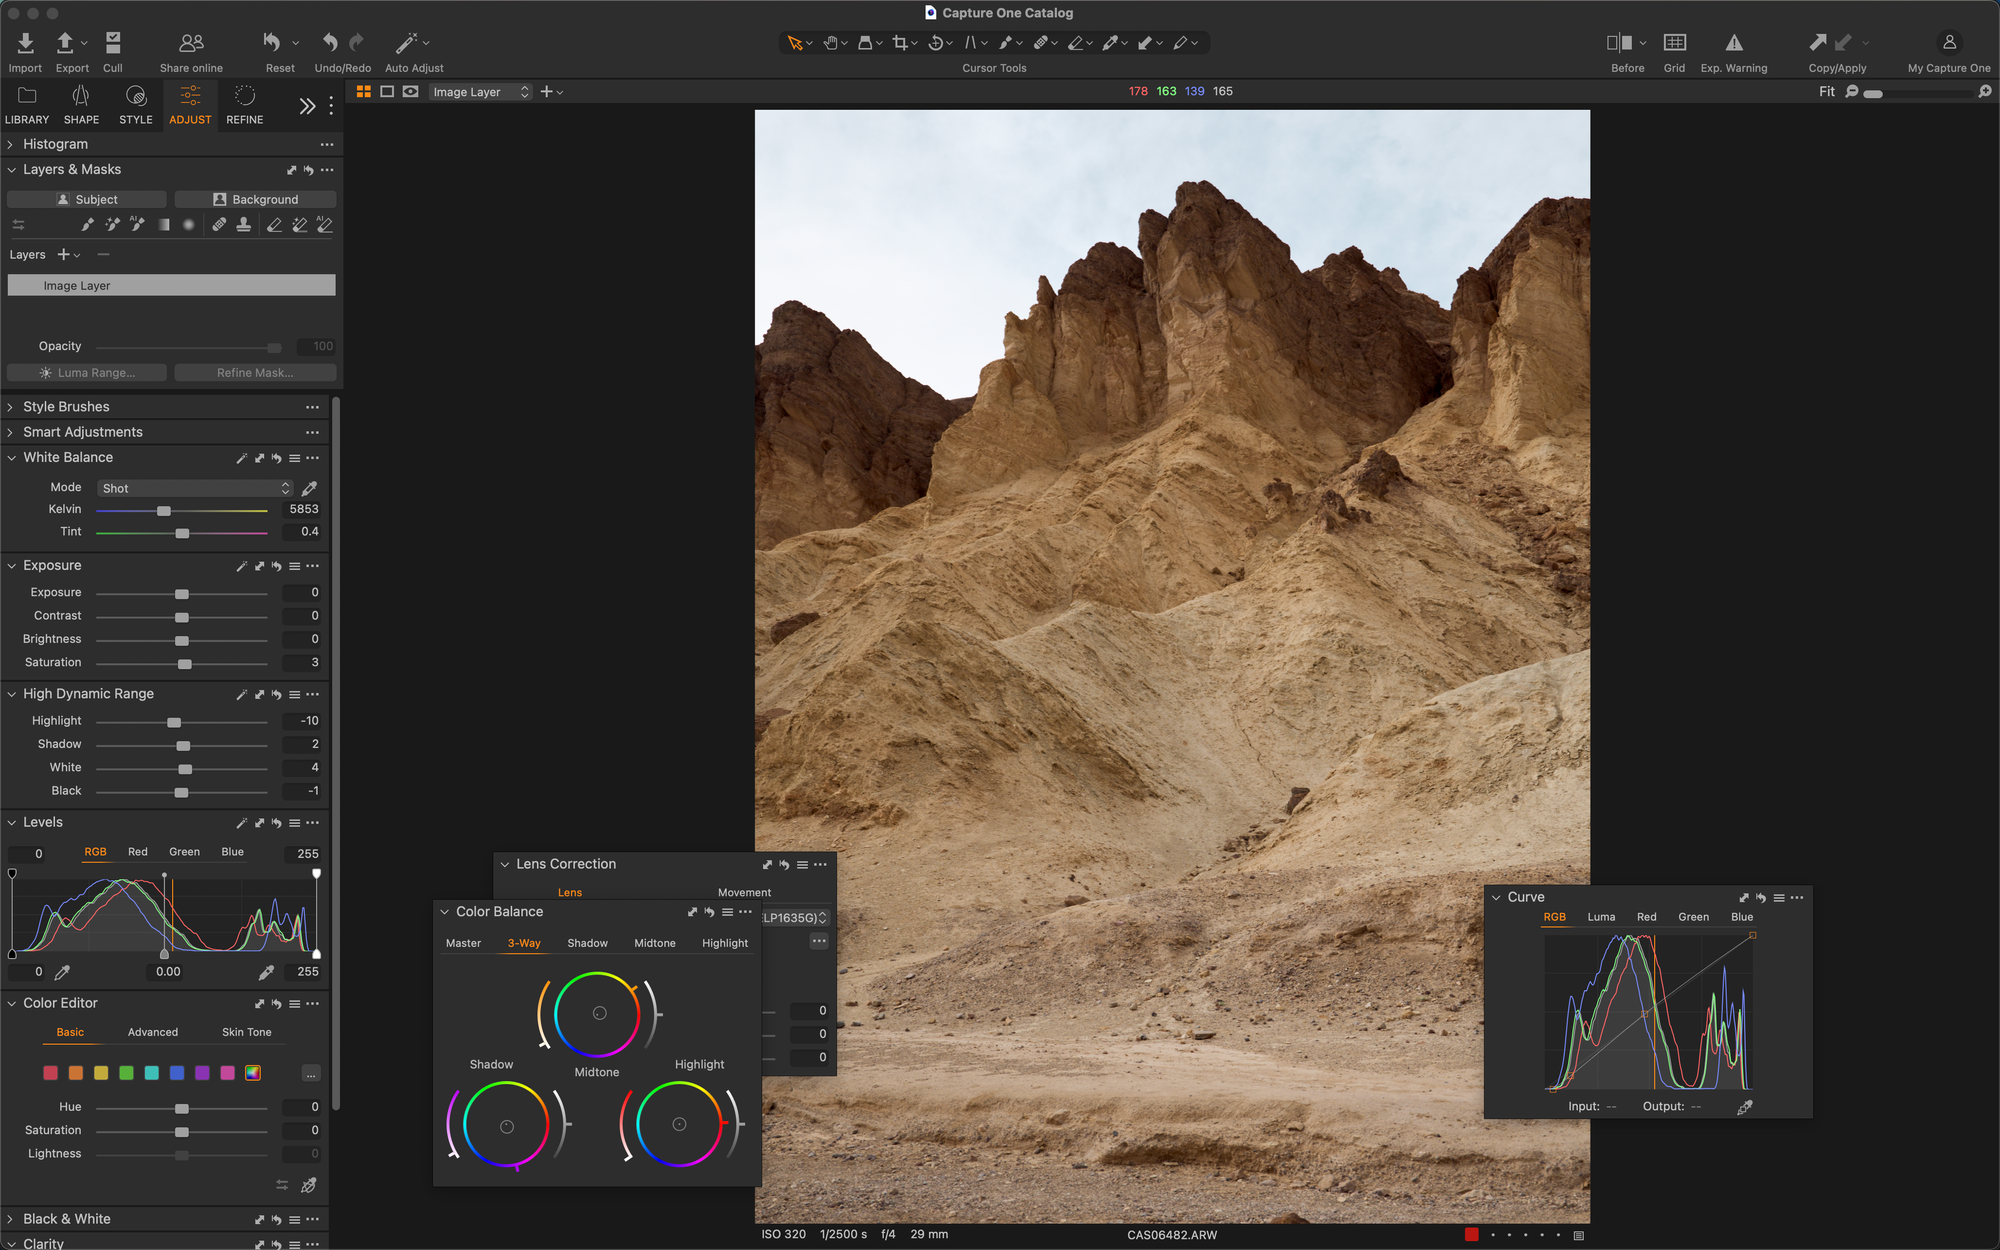The height and width of the screenshot is (1250, 2000).
Task: Select Skin Tone tab in Color Editor
Action: tap(246, 1032)
